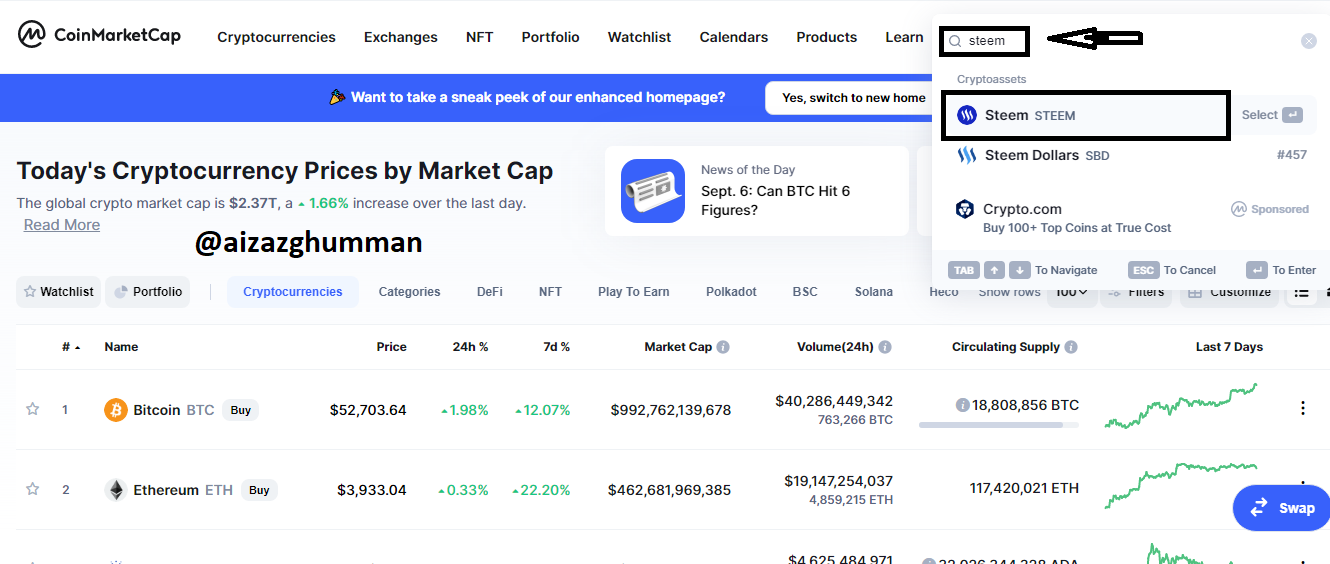Open the Watchlist star button
The width and height of the screenshot is (1330, 564).
pos(59,292)
